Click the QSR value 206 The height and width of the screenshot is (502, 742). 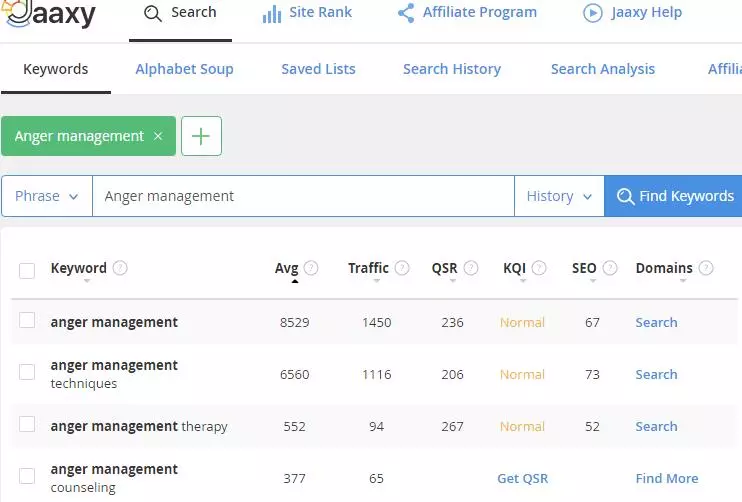coord(452,375)
